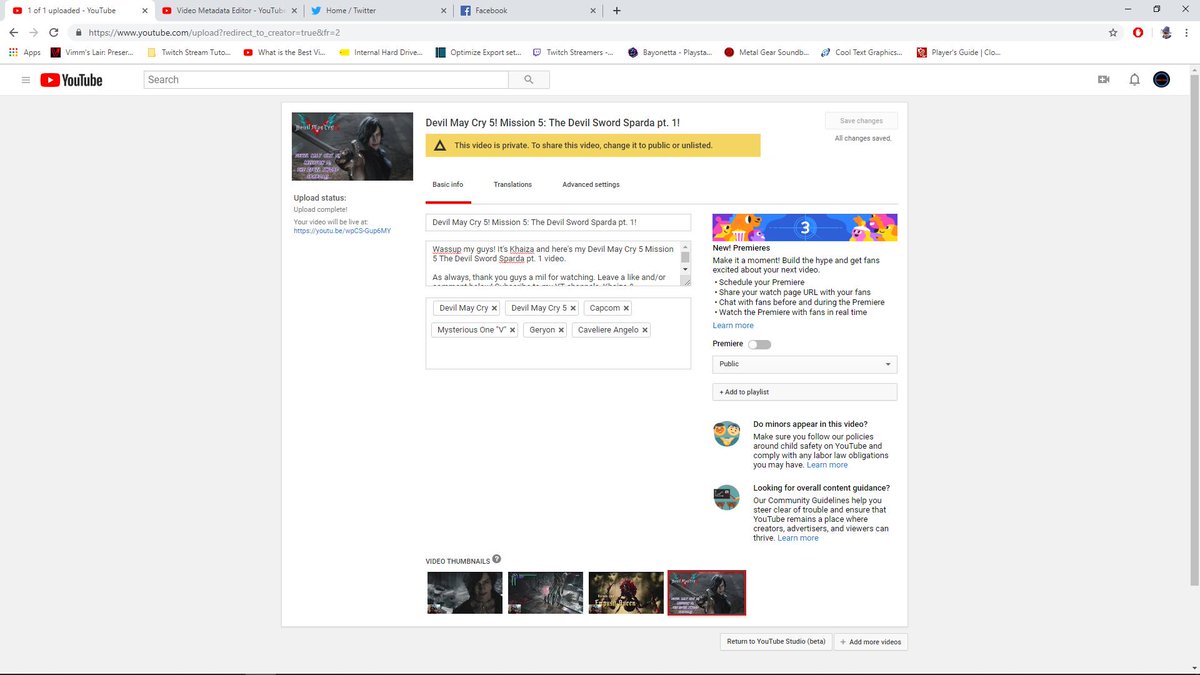The width and height of the screenshot is (1200, 675).
Task: Return to YouTube Studio (beta)
Action: pyautogui.click(x=776, y=642)
